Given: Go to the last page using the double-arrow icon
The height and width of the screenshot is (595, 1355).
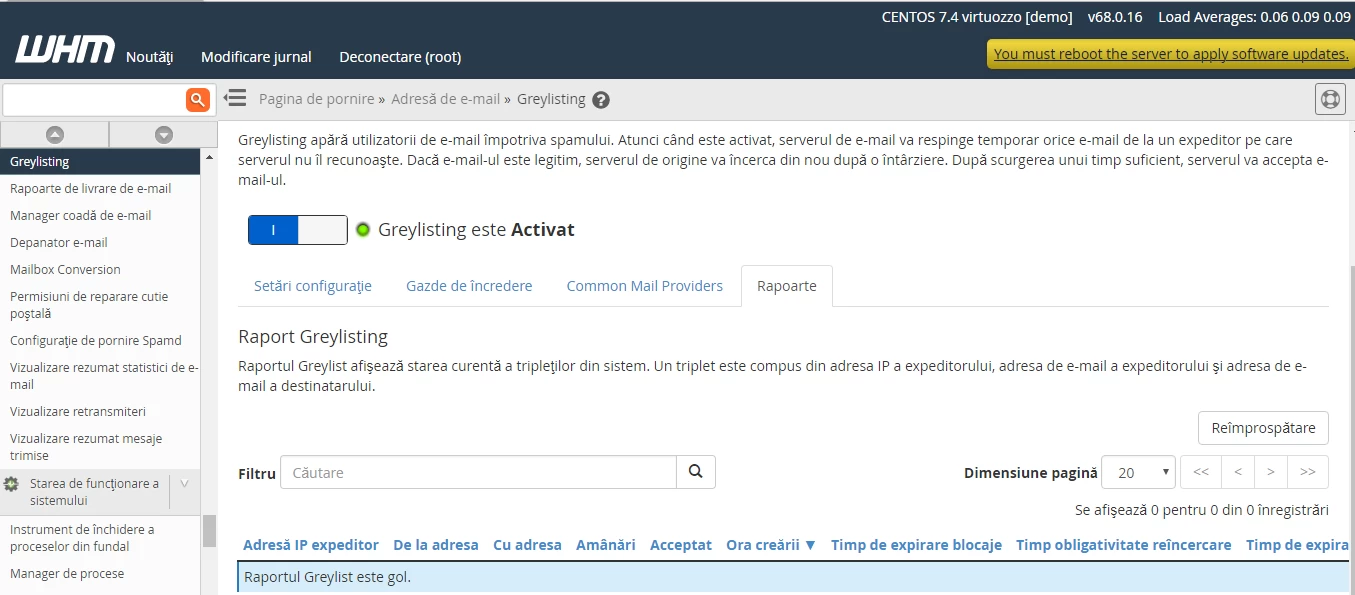Looking at the screenshot, I should tap(1308, 471).
